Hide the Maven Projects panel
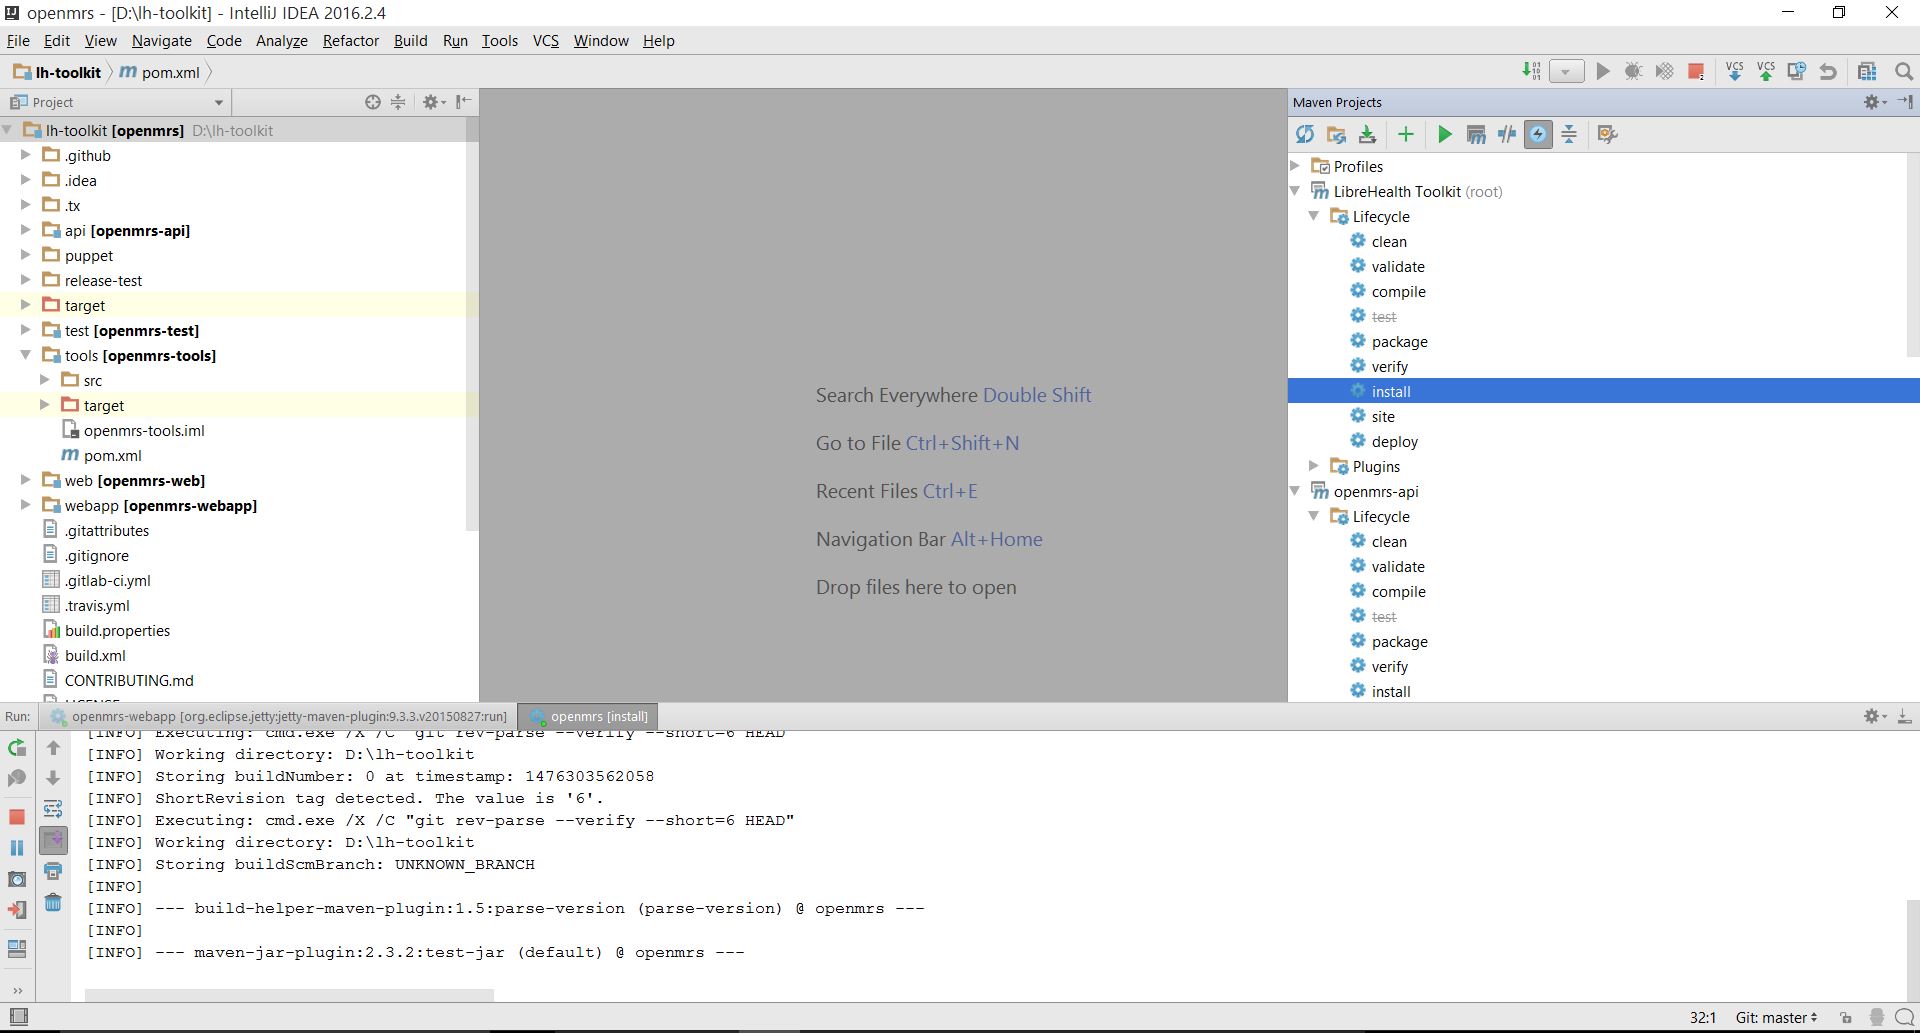Screen dimensions: 1920x1033 click(1905, 102)
